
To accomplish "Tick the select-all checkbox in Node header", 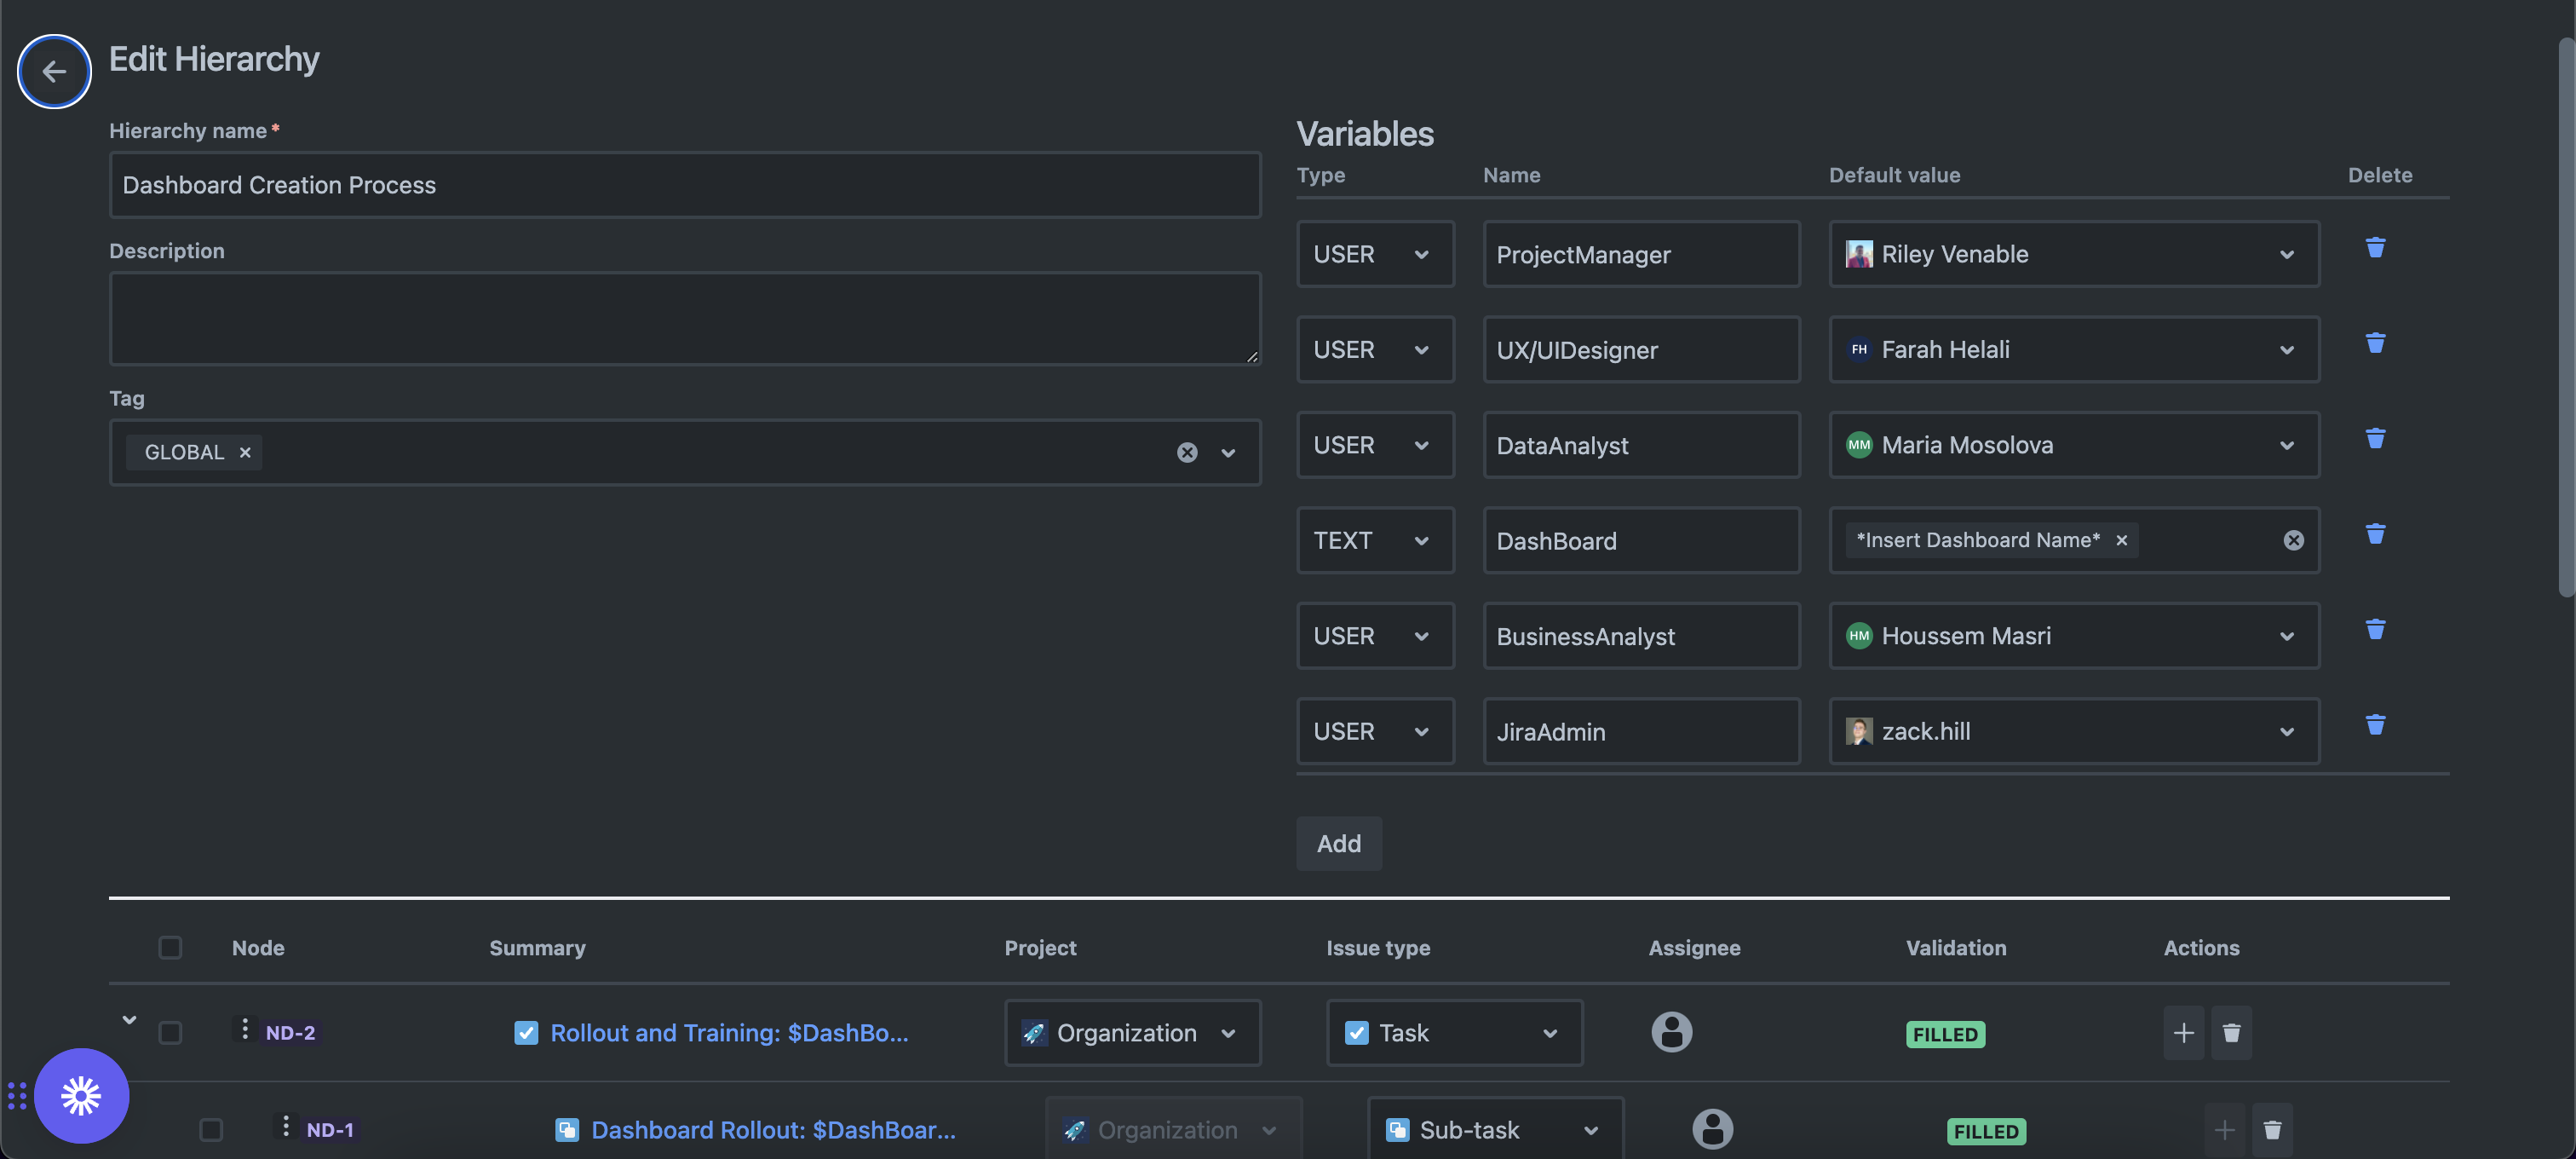I will tap(170, 947).
